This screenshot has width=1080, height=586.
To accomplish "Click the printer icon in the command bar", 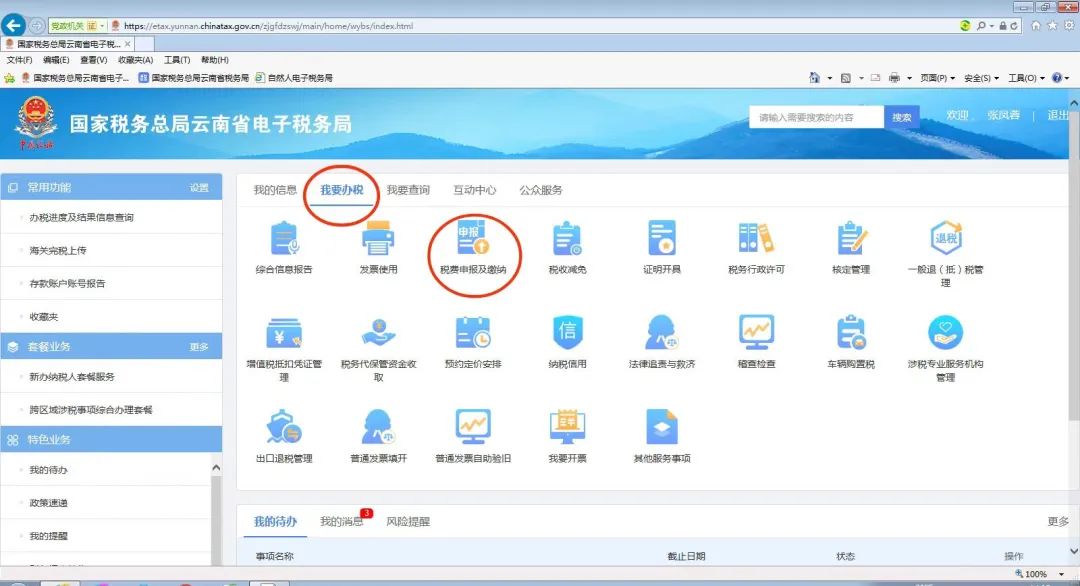I will (x=894, y=78).
